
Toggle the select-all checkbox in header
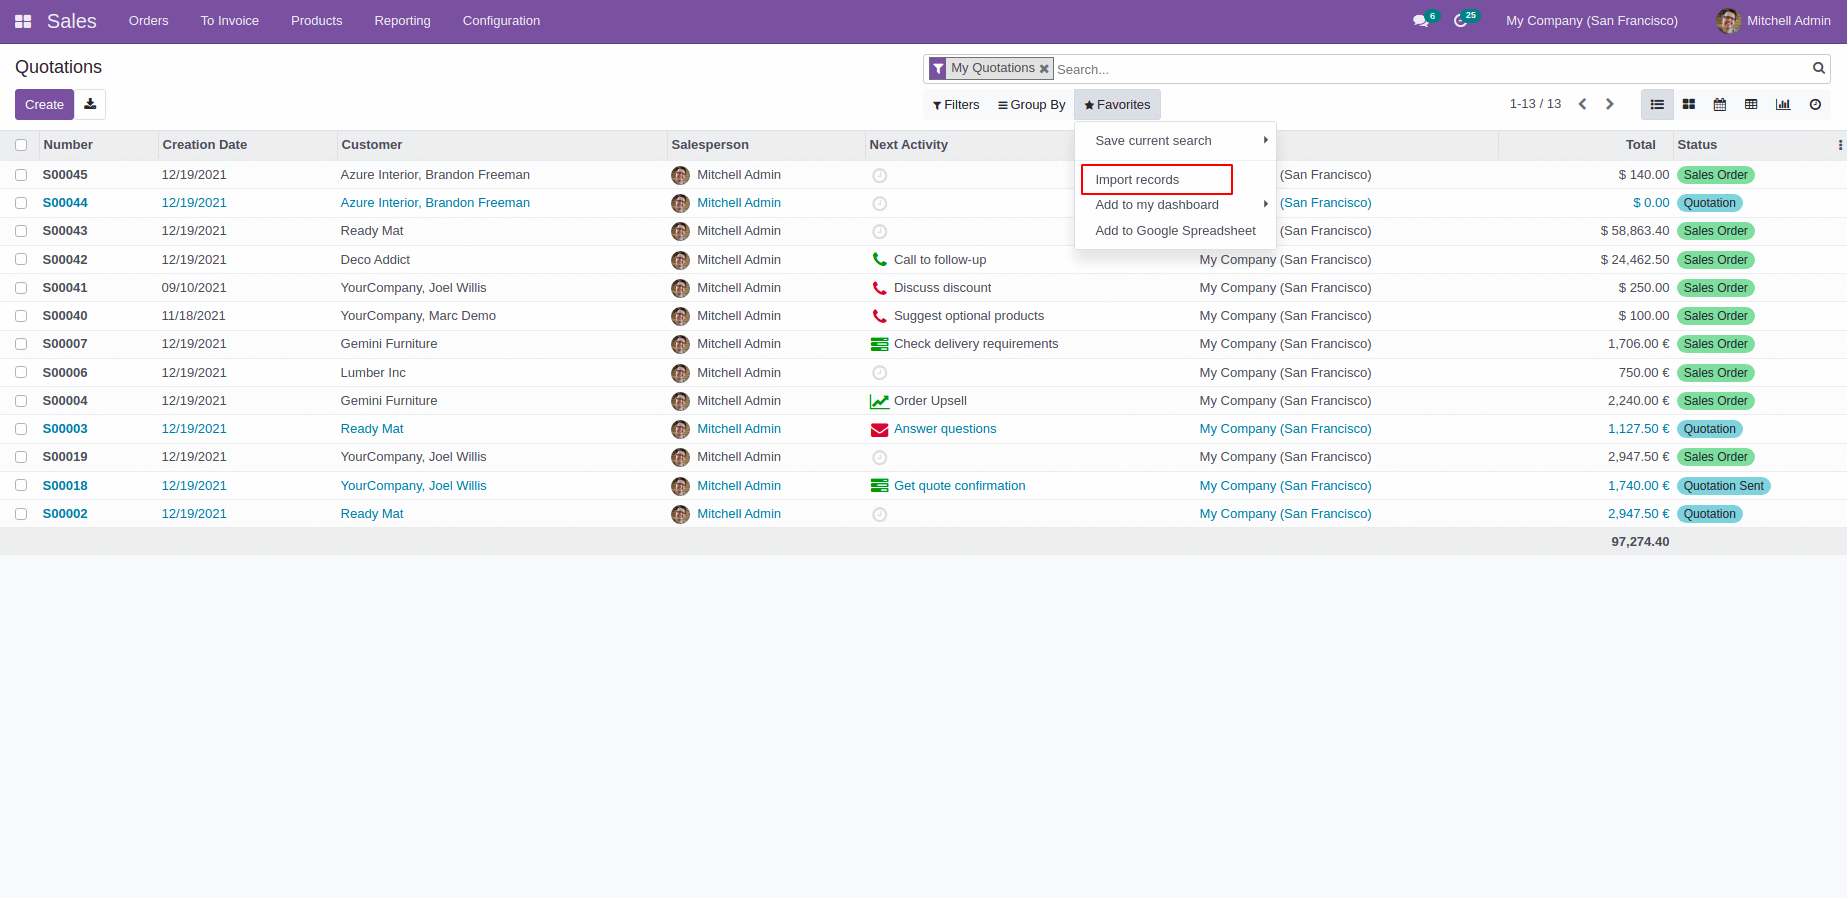21,145
